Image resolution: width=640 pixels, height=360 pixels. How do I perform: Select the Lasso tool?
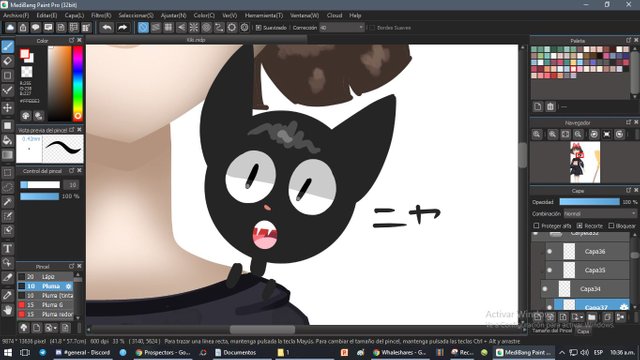coord(8,187)
